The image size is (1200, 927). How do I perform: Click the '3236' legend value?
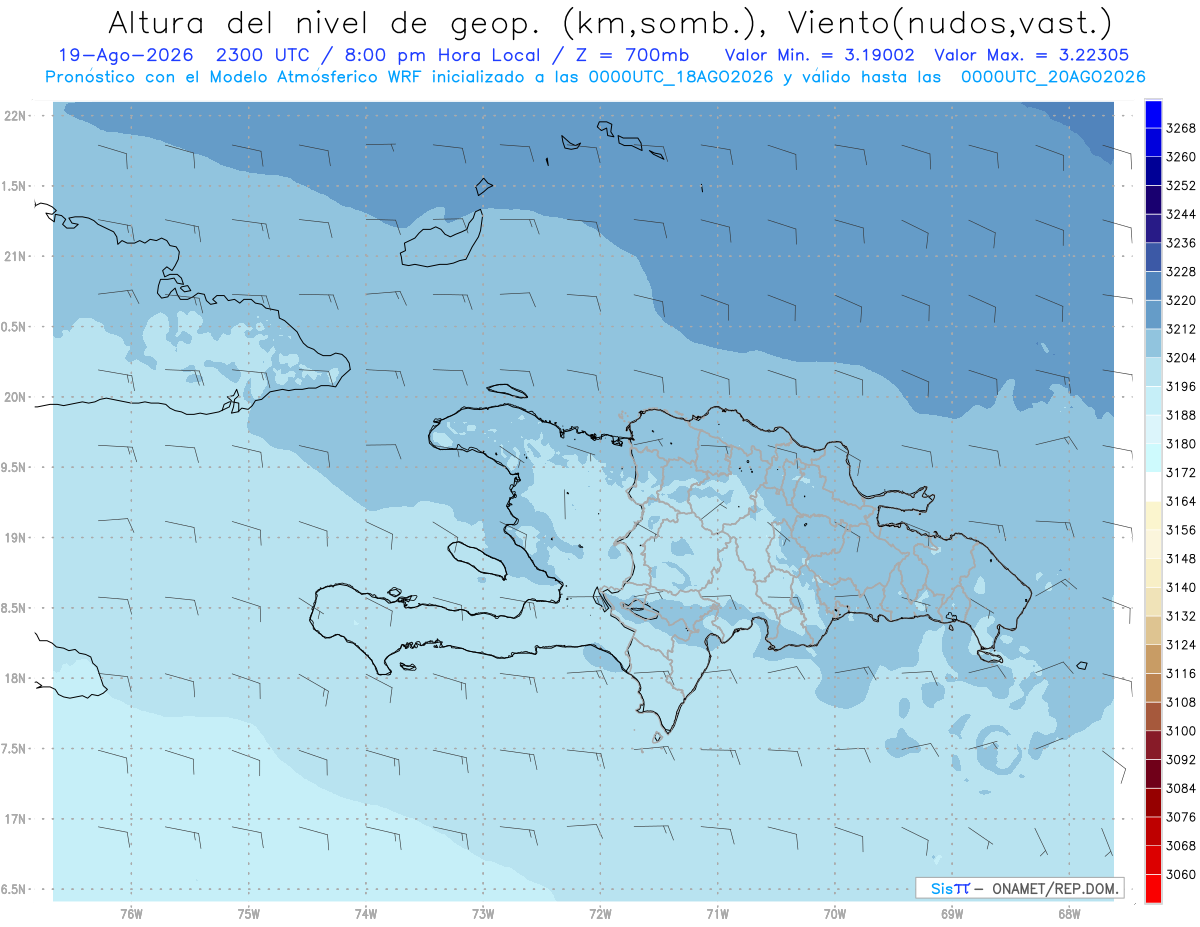[x=1181, y=243]
